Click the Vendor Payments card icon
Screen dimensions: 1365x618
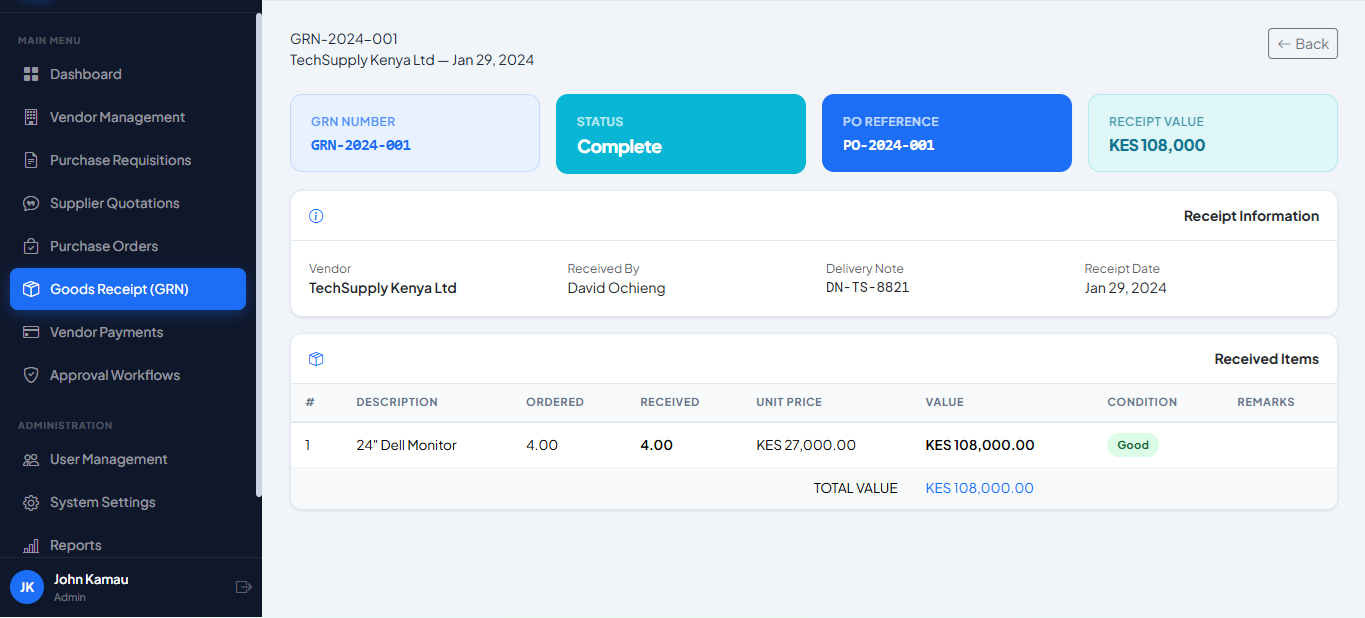pos(31,332)
